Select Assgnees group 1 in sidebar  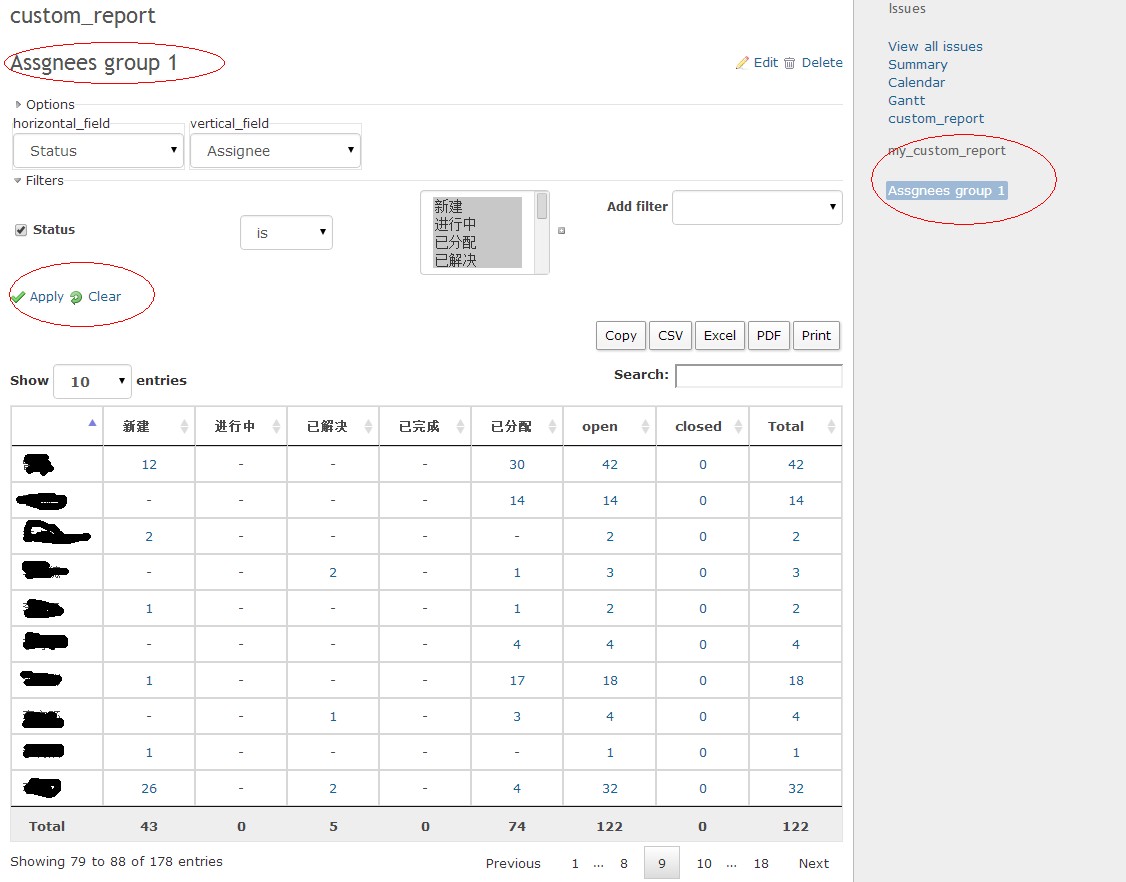pos(946,191)
